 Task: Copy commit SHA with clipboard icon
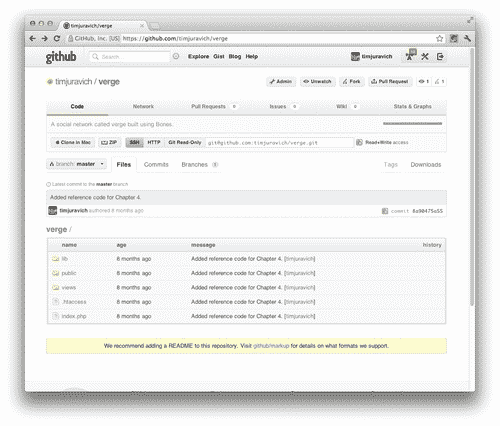[385, 211]
